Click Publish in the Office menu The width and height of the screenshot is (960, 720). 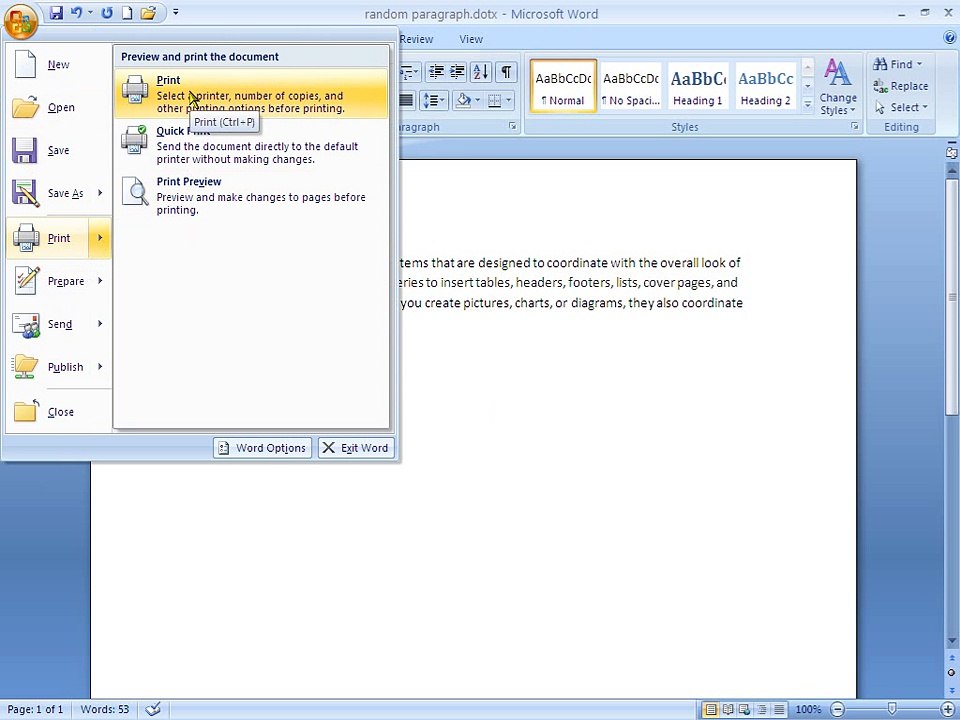pyautogui.click(x=48, y=367)
